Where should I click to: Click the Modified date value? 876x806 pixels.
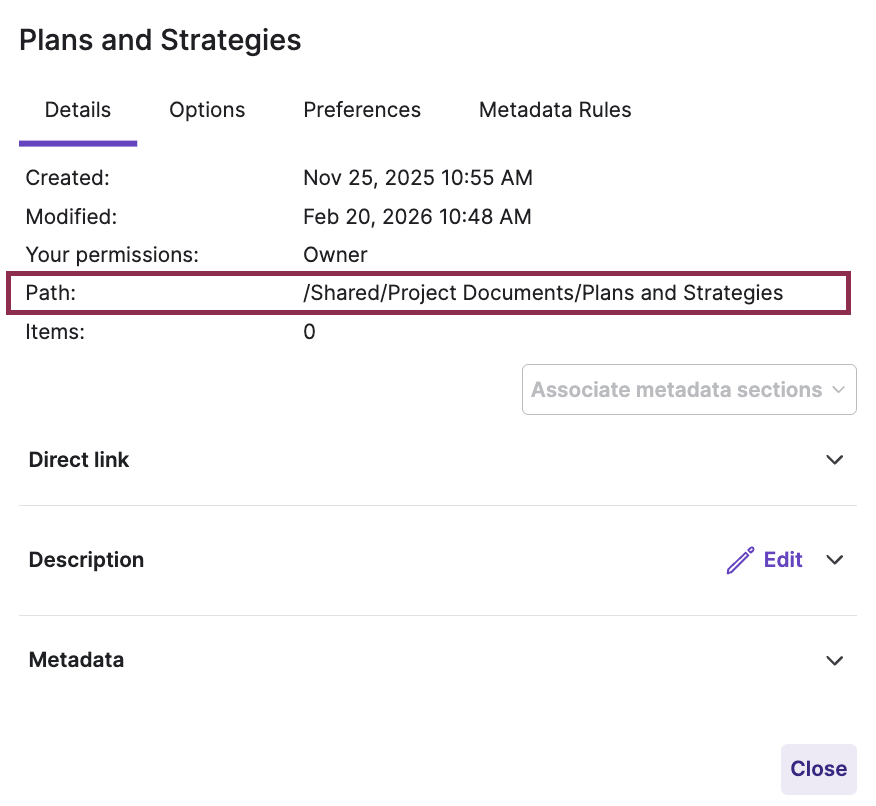tap(417, 216)
